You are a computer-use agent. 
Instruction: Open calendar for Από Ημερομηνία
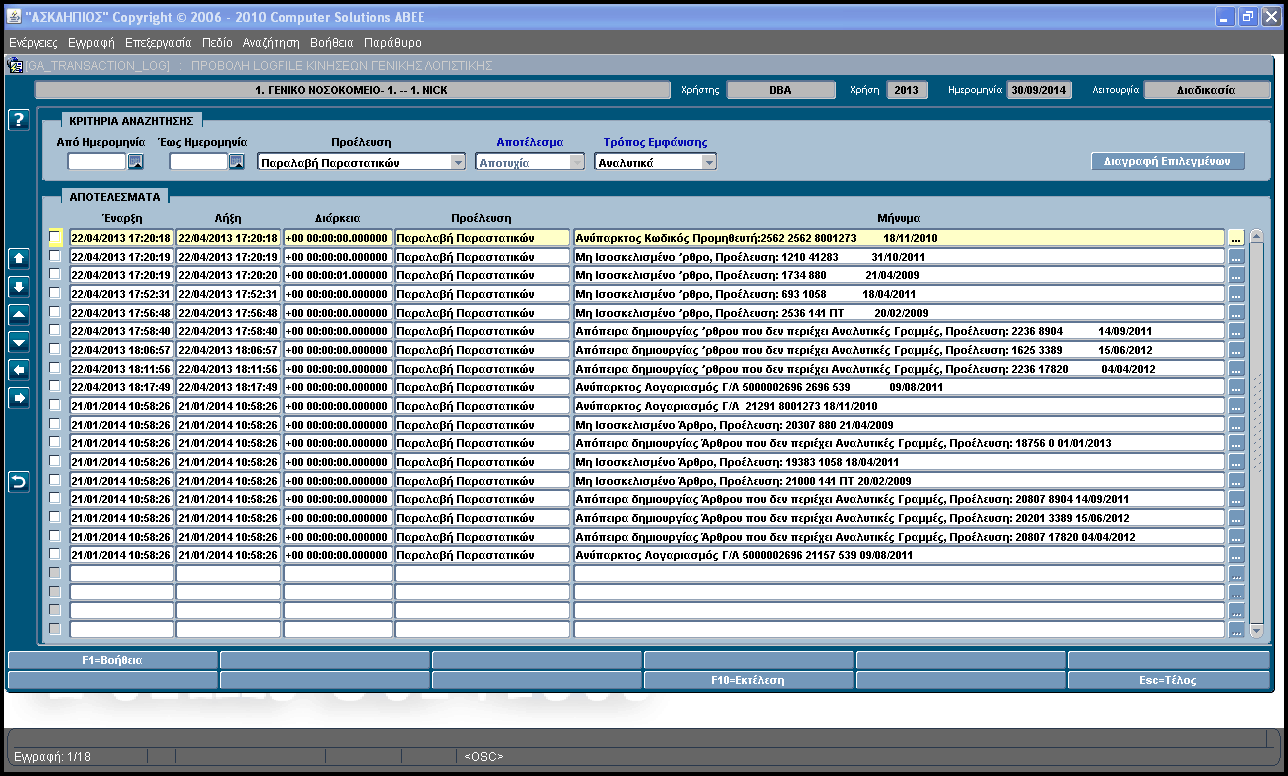click(x=136, y=162)
